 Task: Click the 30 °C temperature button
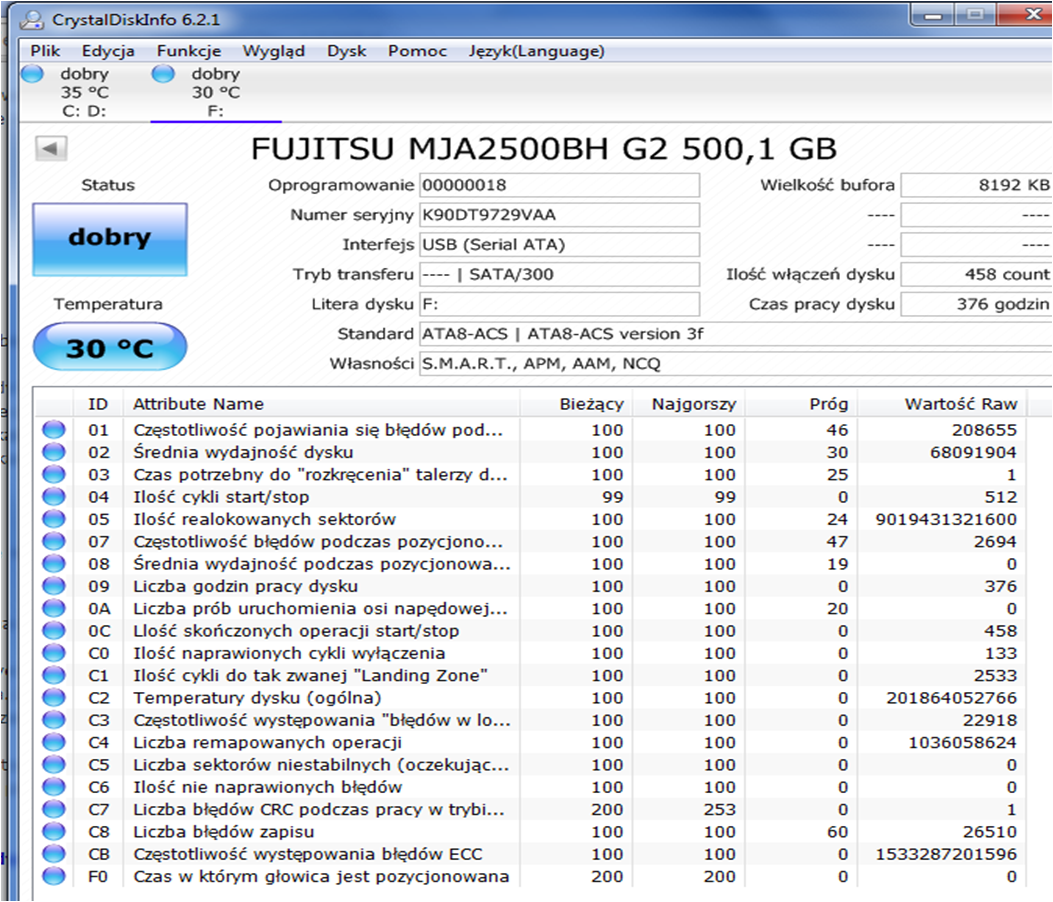click(109, 347)
